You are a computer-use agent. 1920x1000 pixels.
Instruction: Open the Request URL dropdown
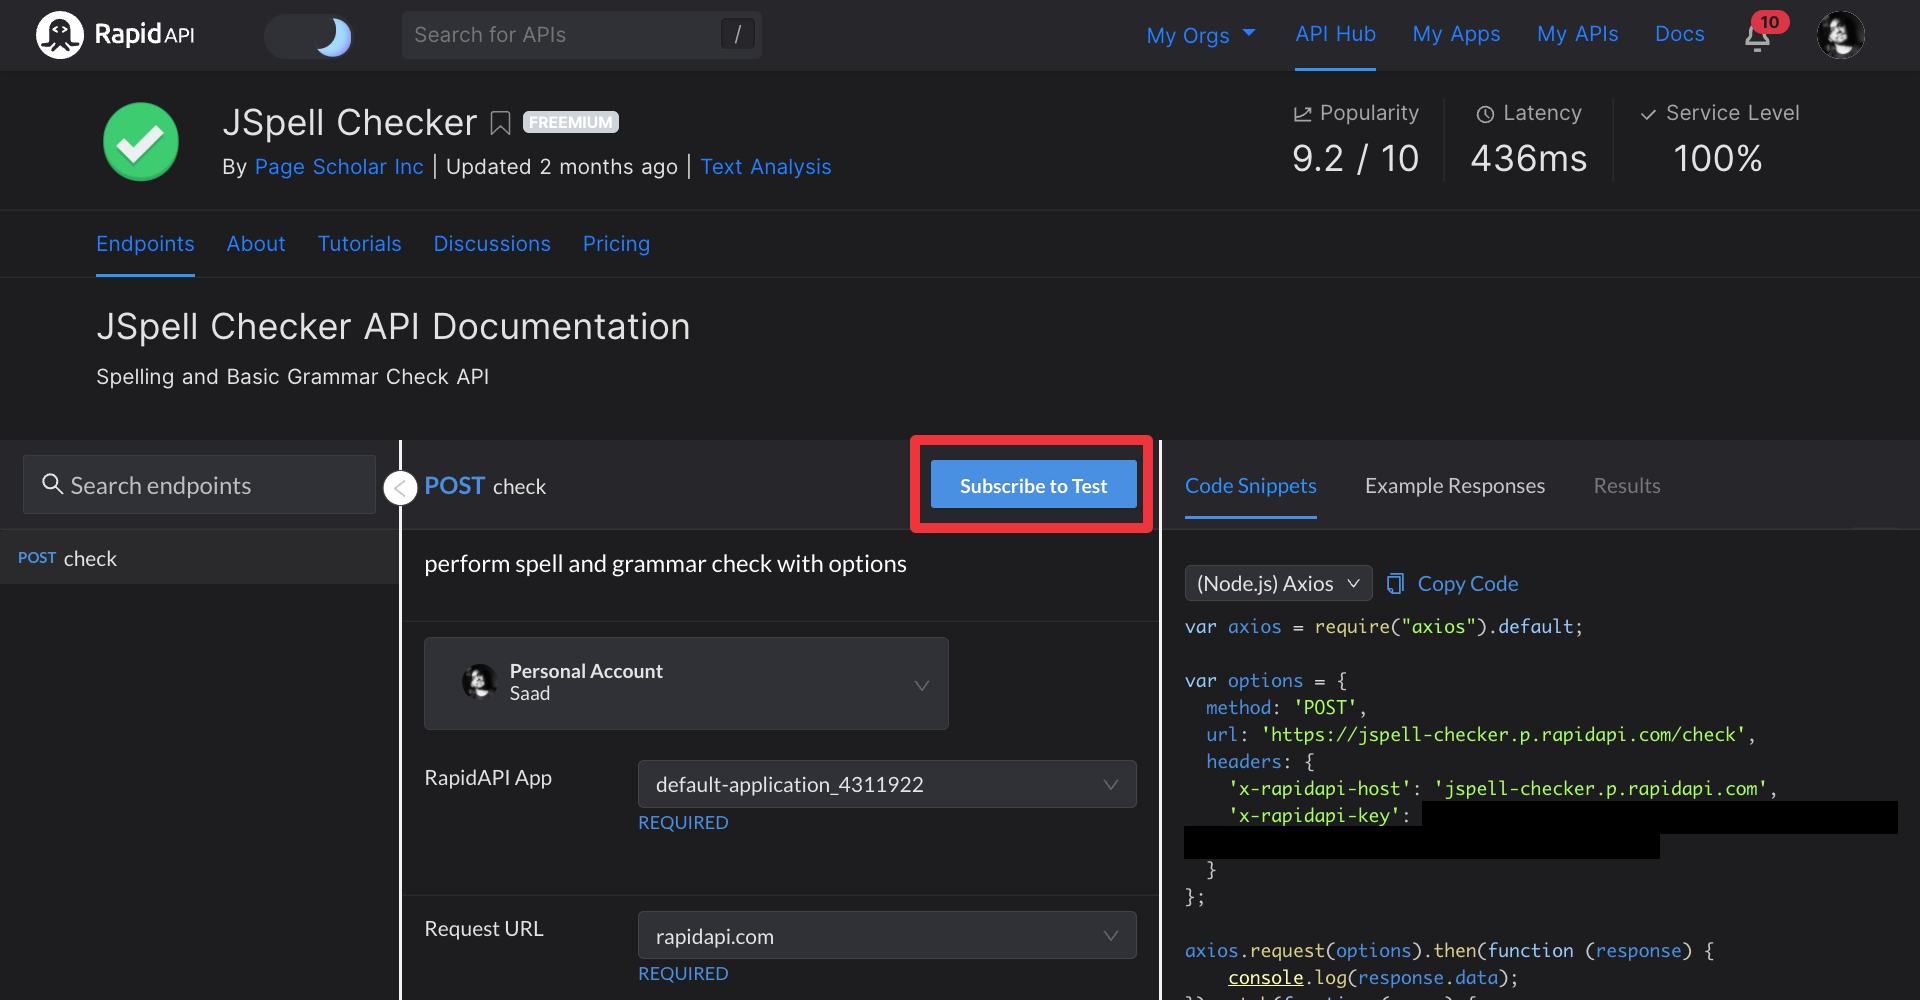click(x=887, y=936)
